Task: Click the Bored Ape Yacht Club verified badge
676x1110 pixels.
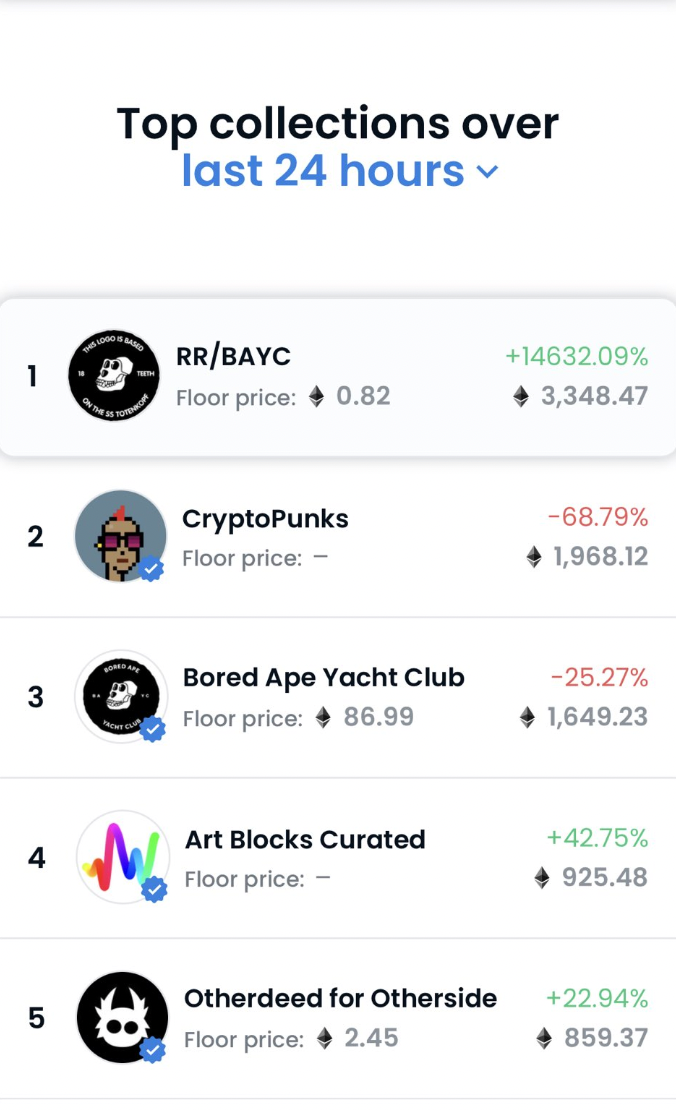Action: [x=152, y=728]
